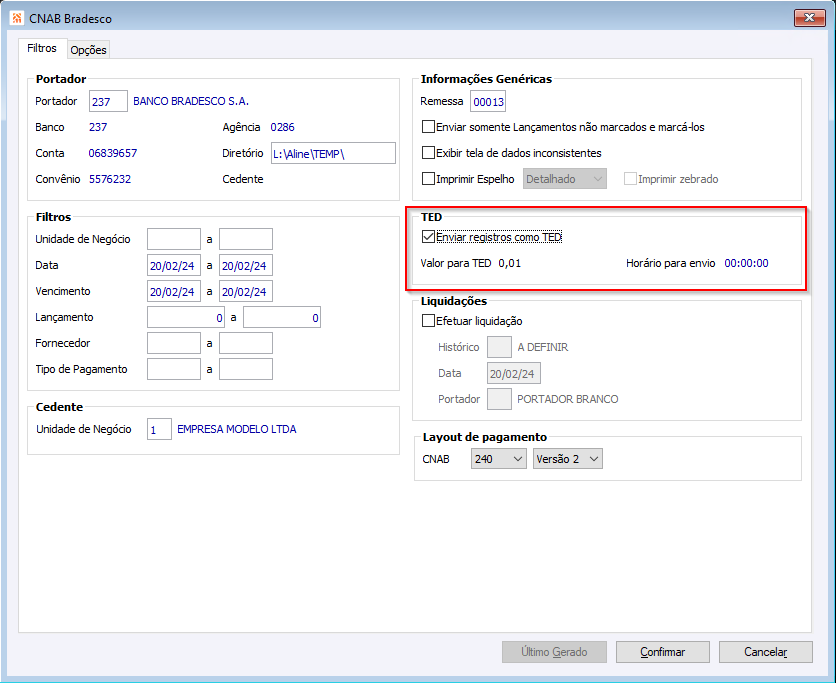Click the Liquidações Data field
The height and width of the screenshot is (683, 836).
[514, 373]
